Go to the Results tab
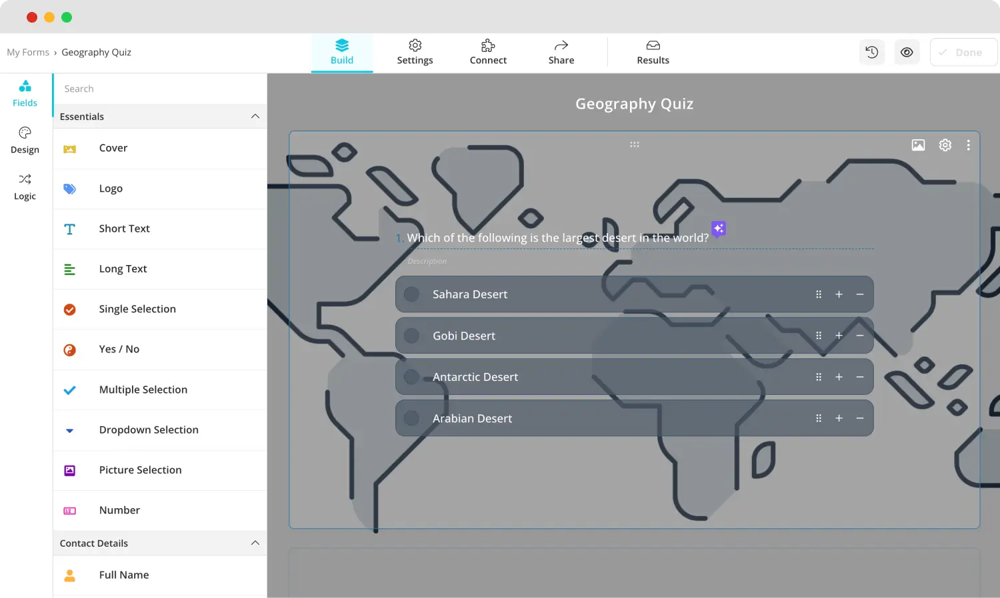Screen dimensions: 1000x598 [653, 52]
